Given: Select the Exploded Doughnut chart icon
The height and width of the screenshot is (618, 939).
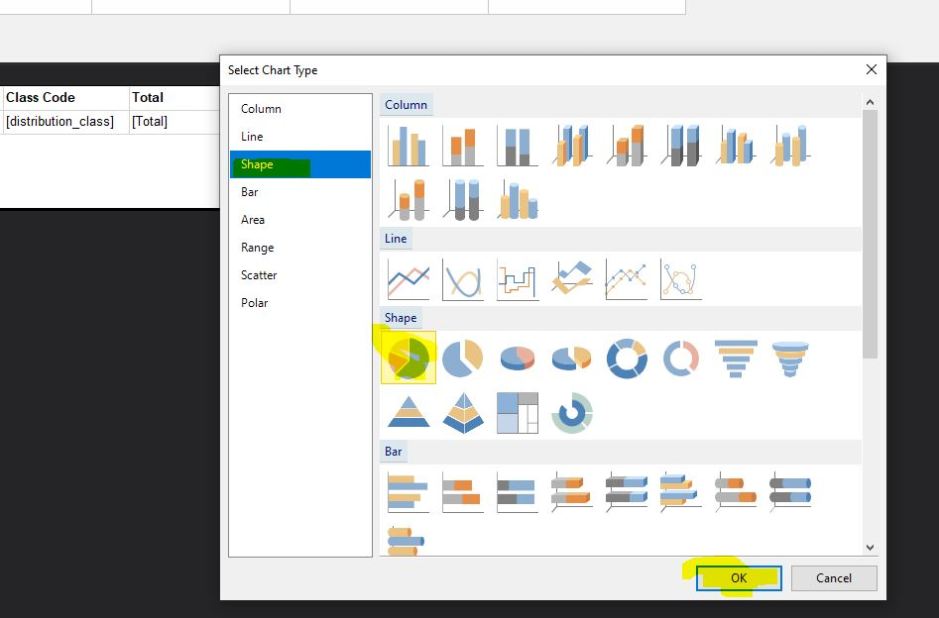Looking at the screenshot, I should [x=681, y=359].
